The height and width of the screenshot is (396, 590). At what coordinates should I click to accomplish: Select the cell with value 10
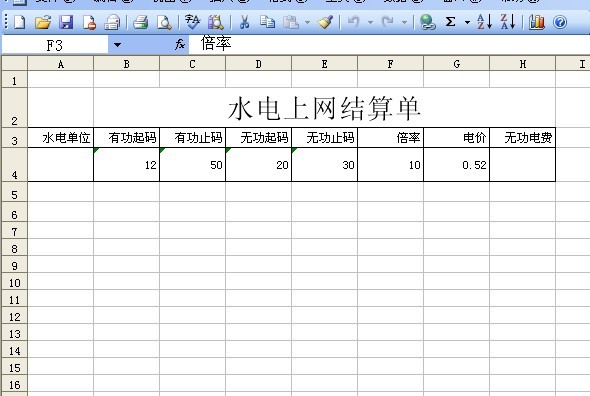tap(391, 165)
